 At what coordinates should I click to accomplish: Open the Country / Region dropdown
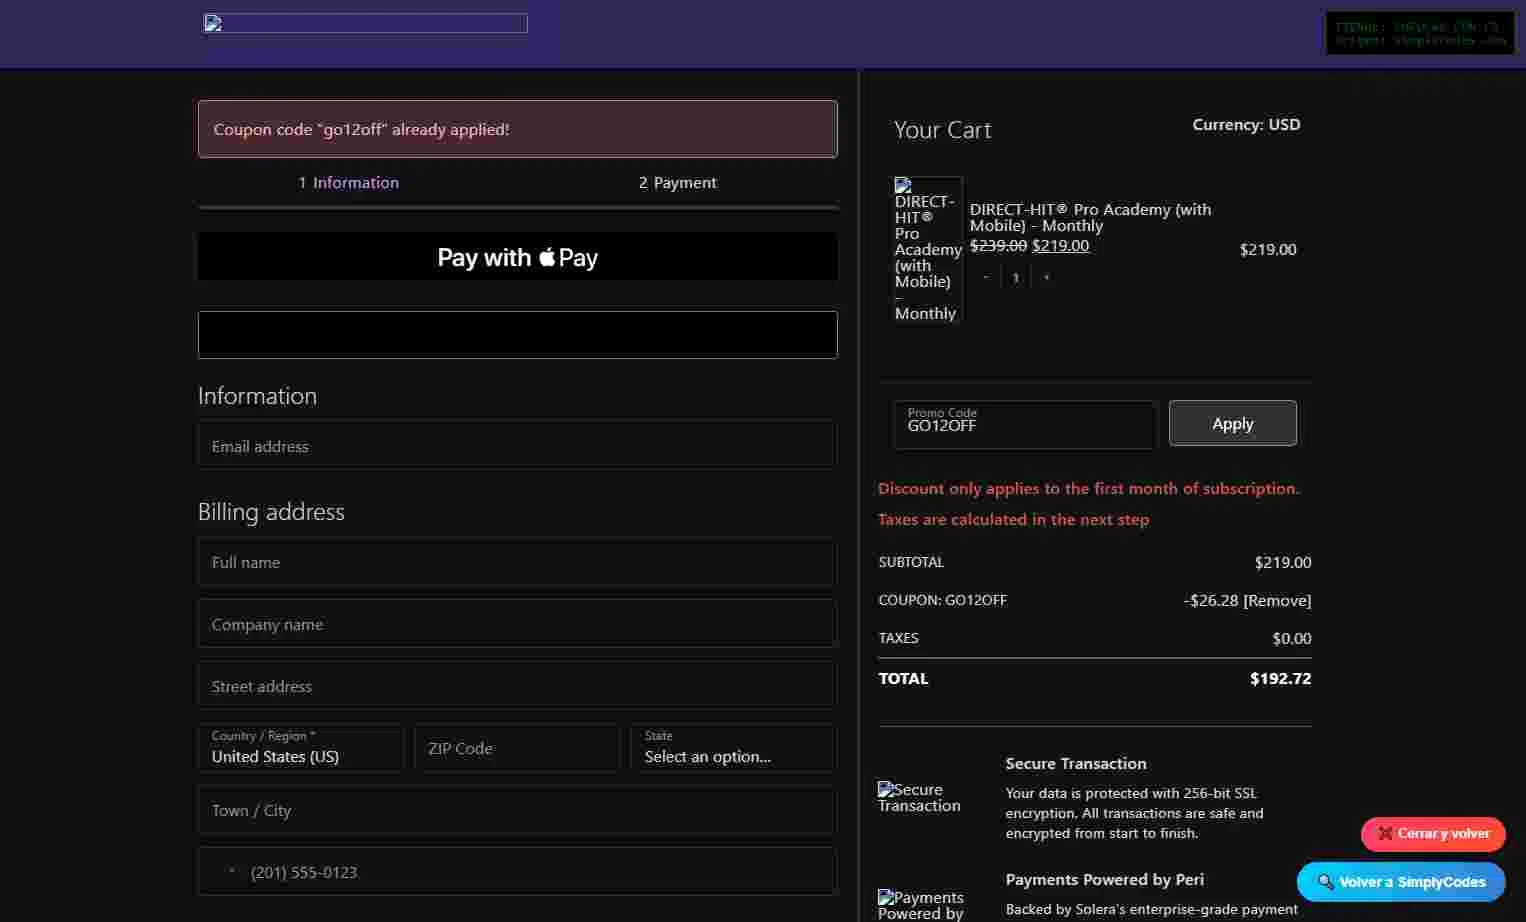click(300, 748)
